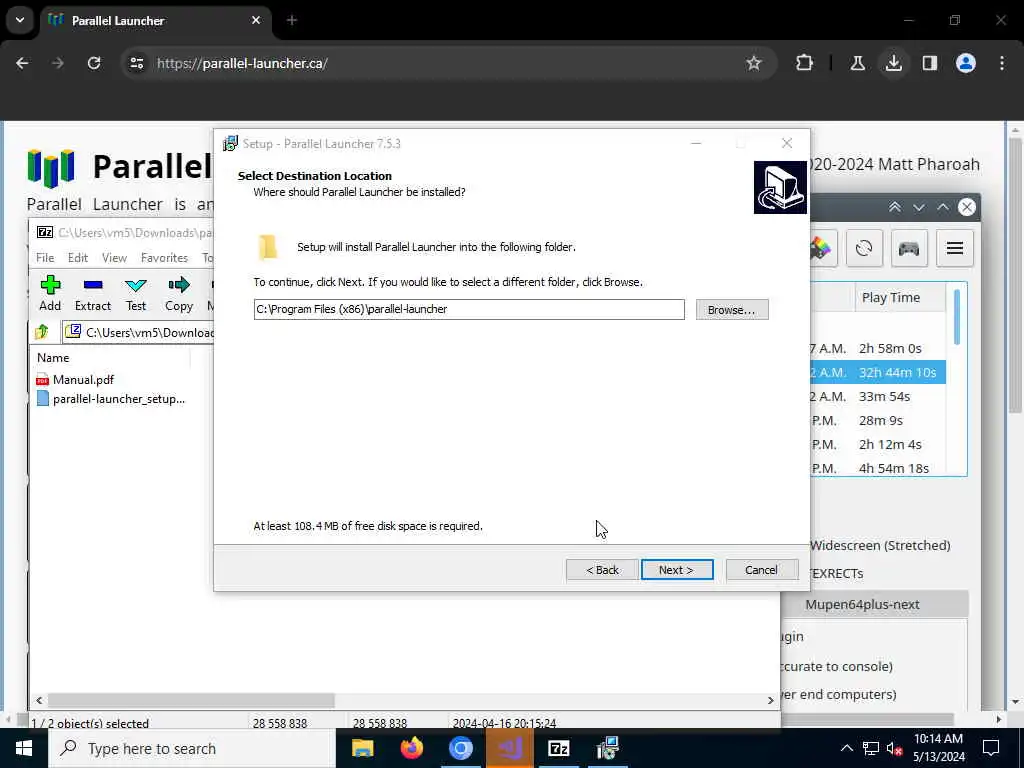Screen dimensions: 1024x768
Task: Toggle Chrome side panel icon
Action: pyautogui.click(x=930, y=63)
